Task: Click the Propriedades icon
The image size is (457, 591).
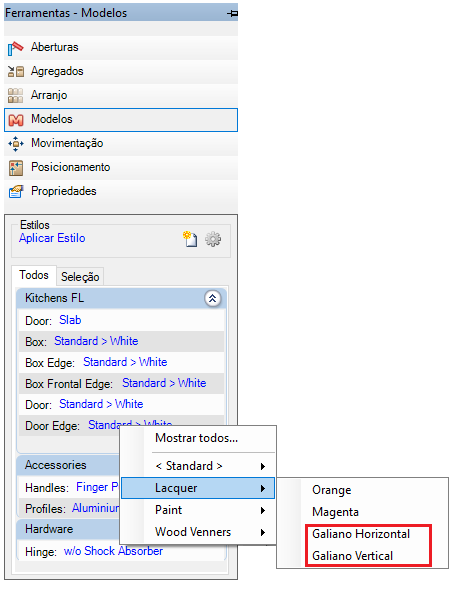Action: pos(16,191)
